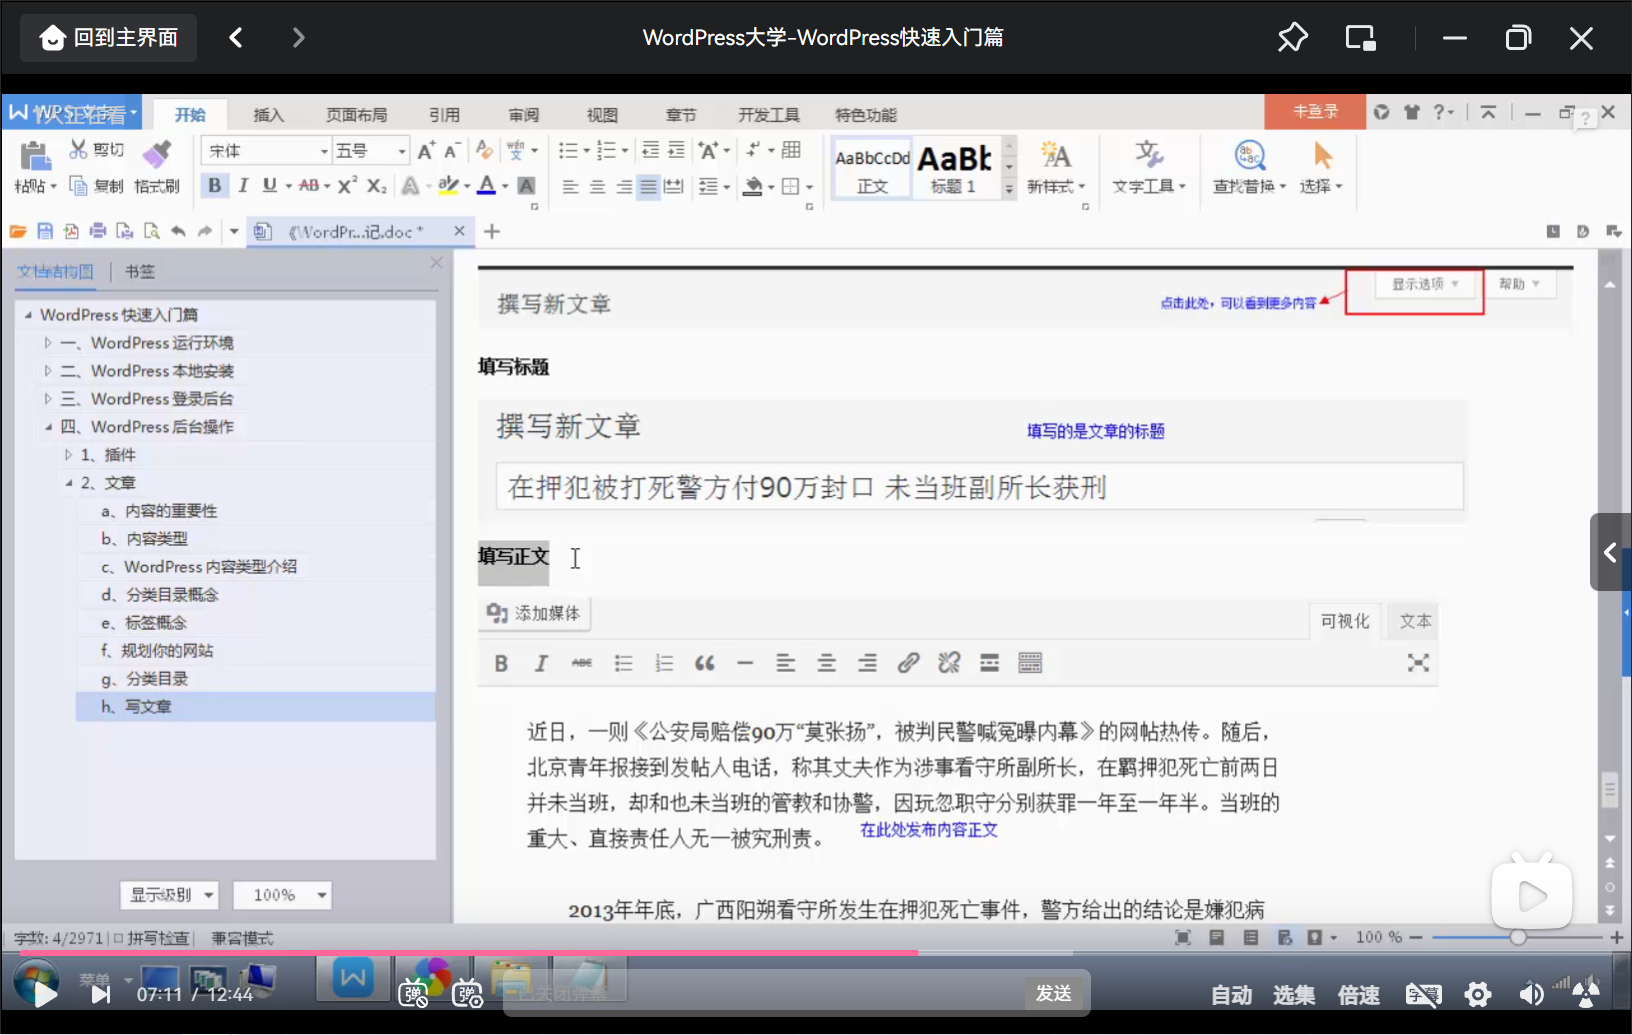
Task: Click the numbered list icon in ribbon
Action: point(606,151)
